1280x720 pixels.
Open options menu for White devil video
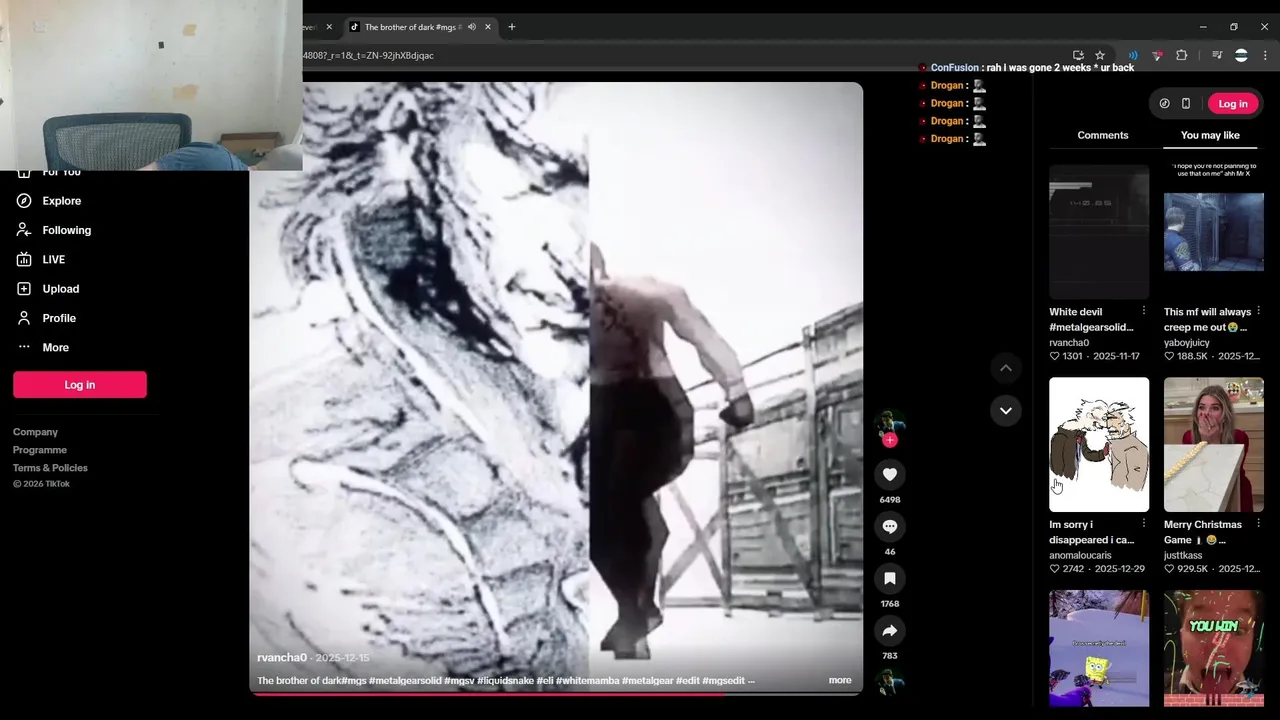(1144, 311)
